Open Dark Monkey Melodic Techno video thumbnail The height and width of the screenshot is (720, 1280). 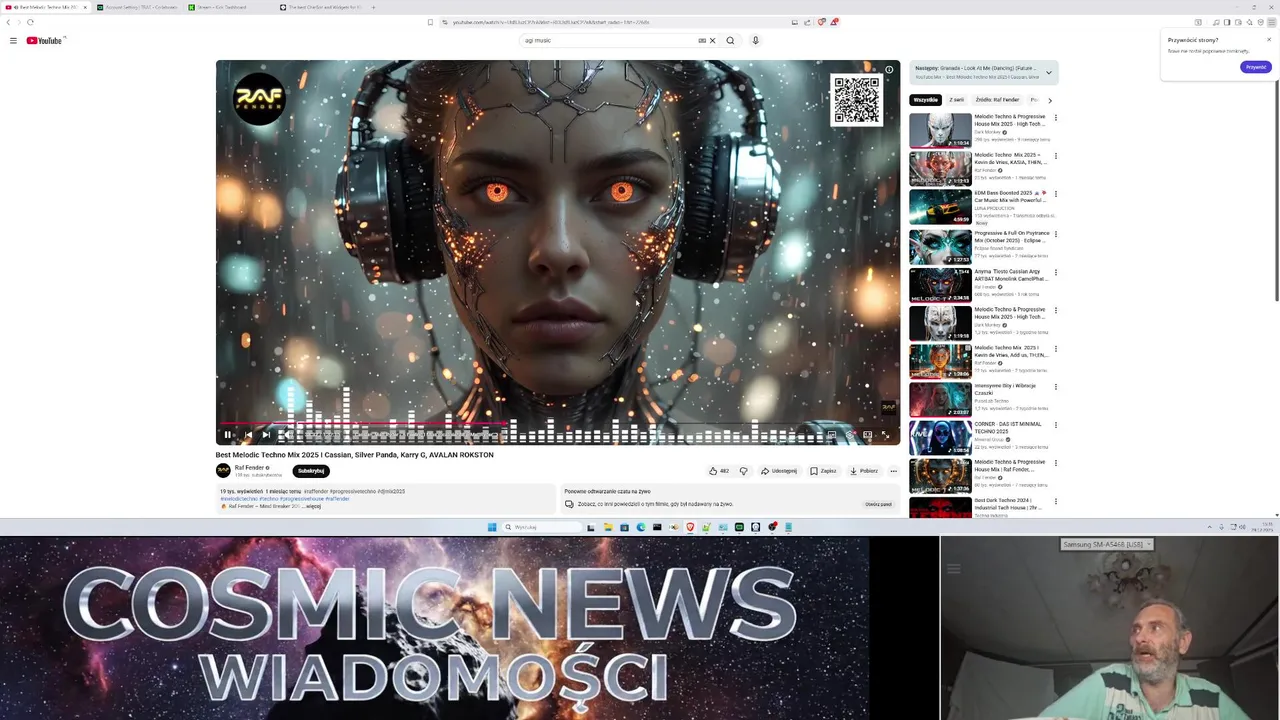pyautogui.click(x=940, y=130)
